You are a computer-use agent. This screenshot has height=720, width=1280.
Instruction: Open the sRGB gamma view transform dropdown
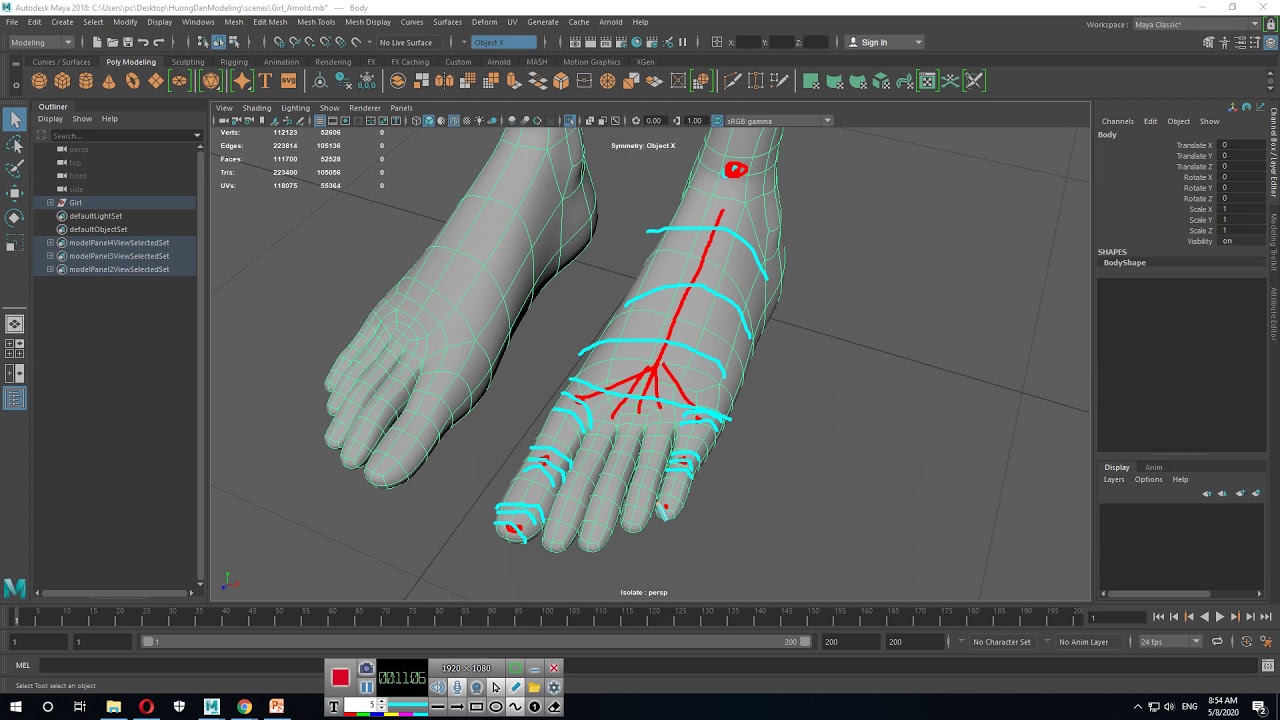click(x=779, y=121)
